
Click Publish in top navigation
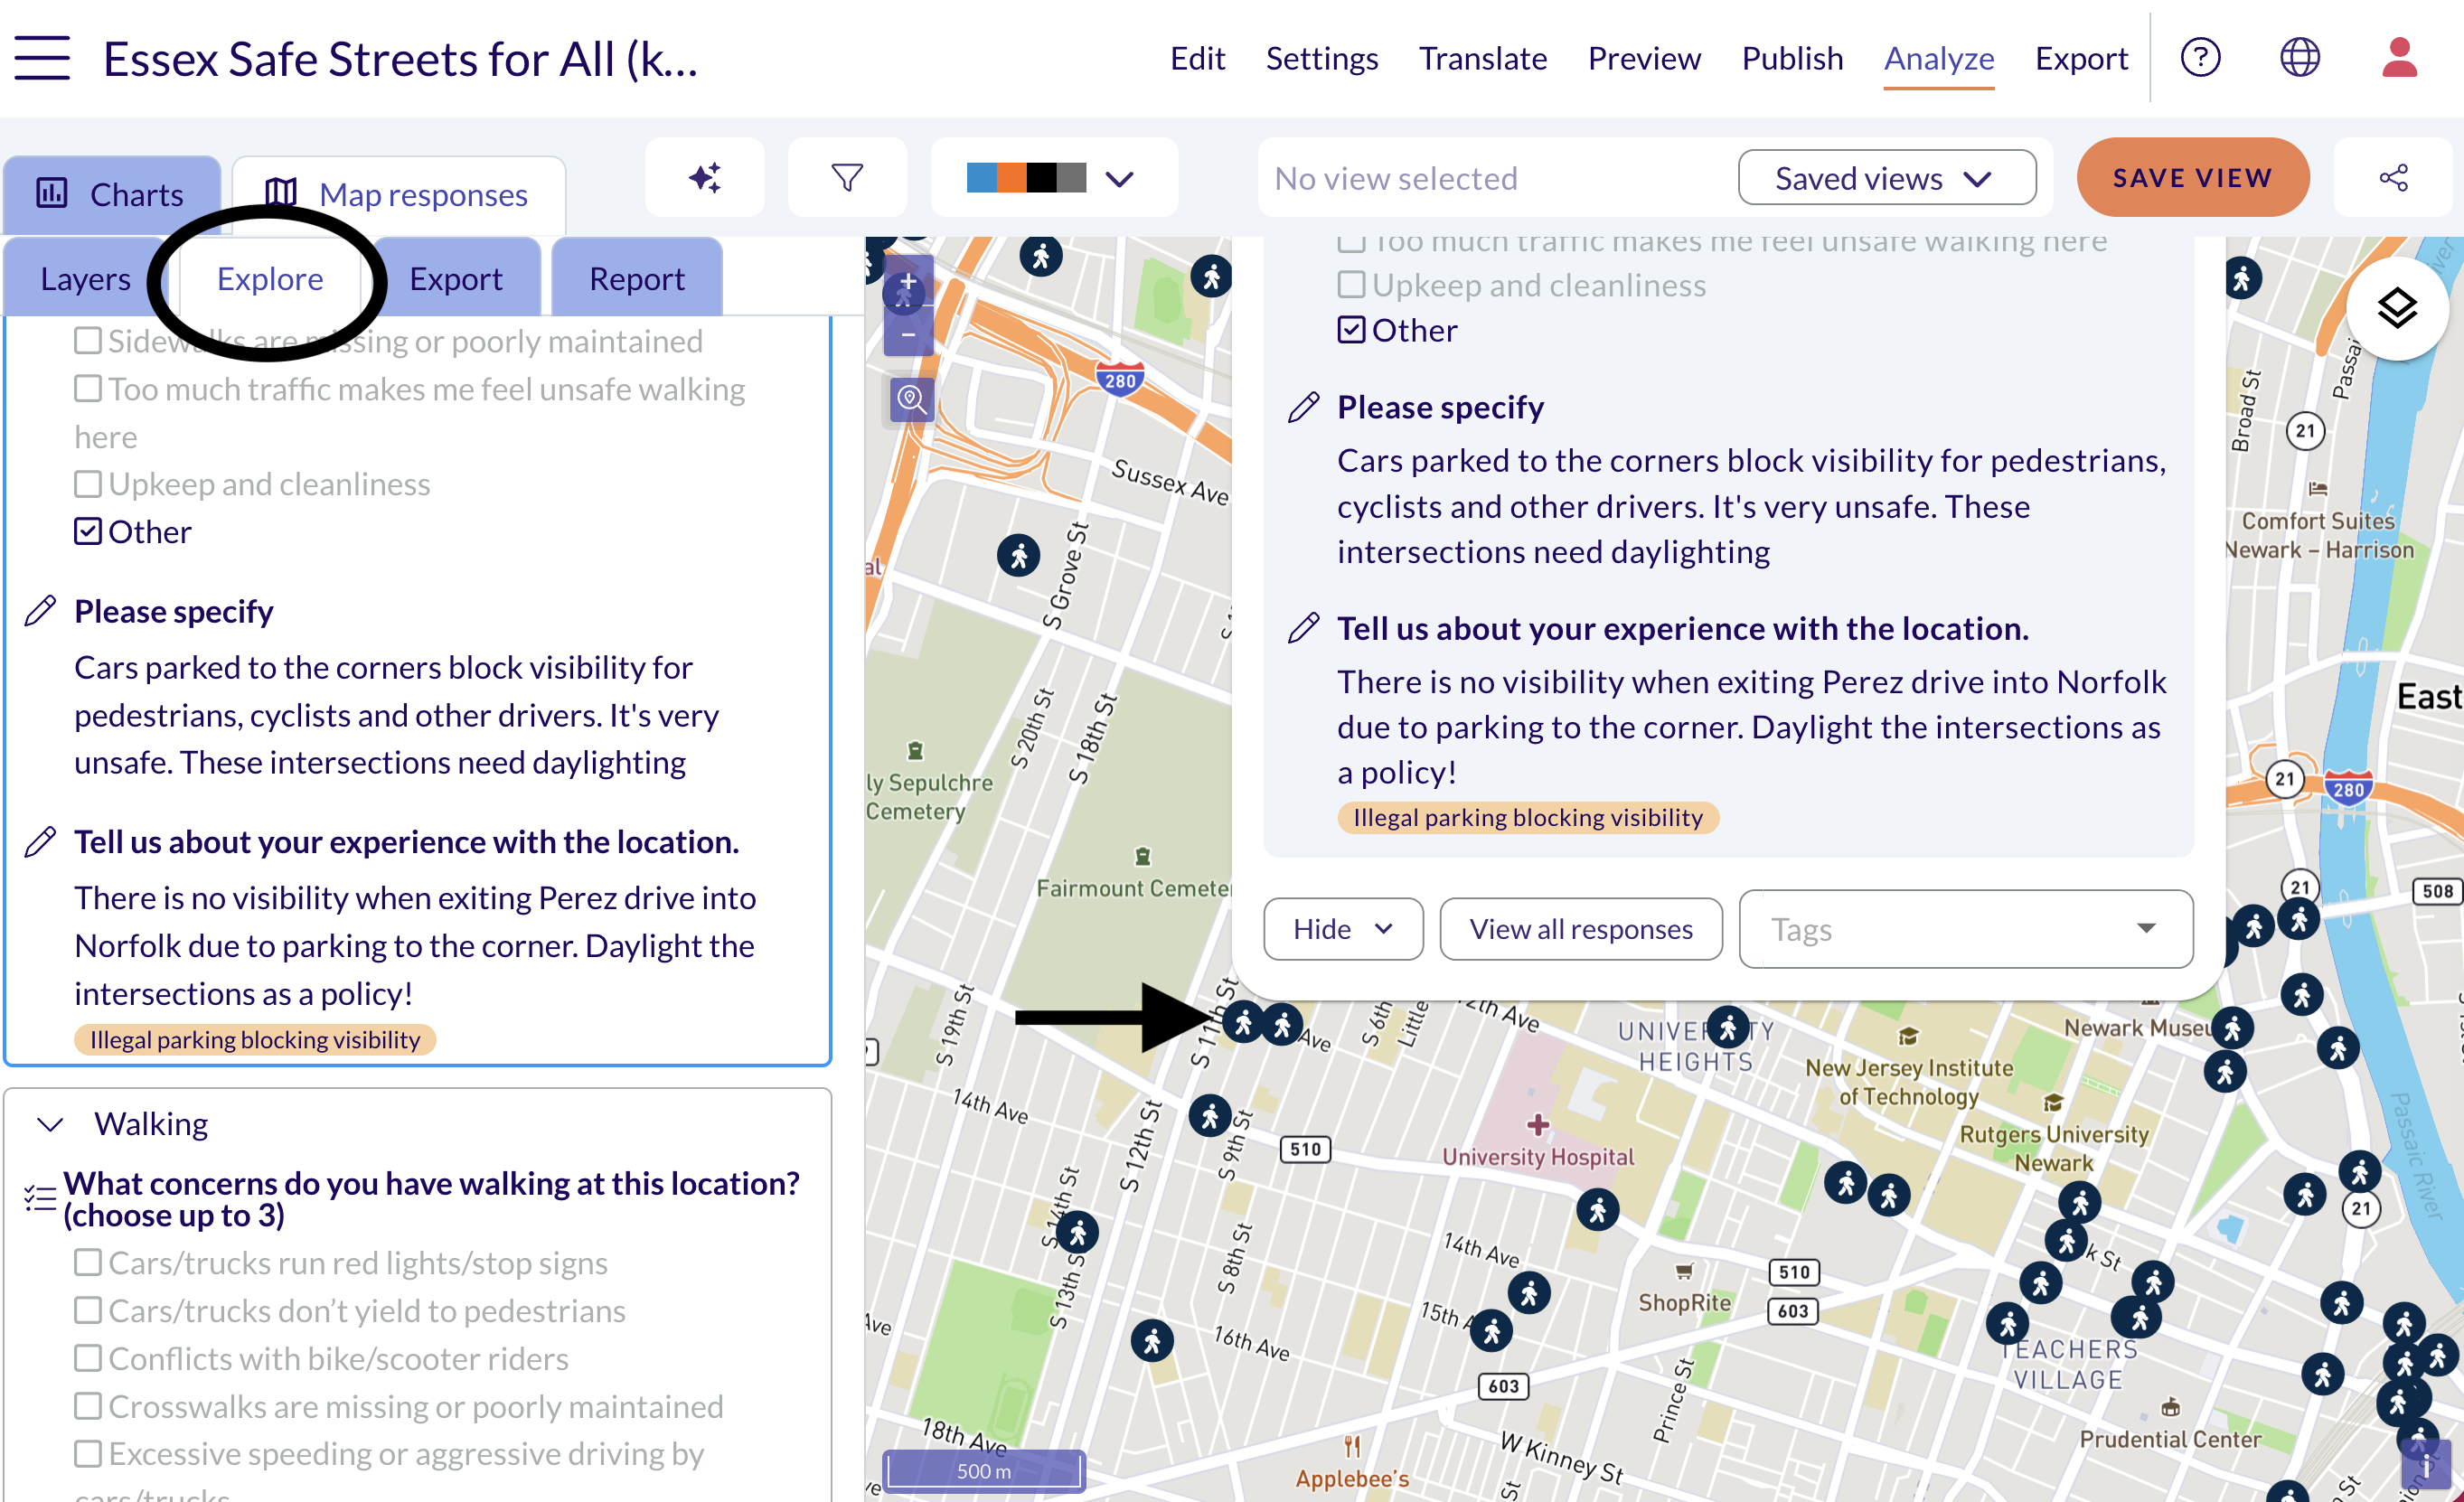pos(1792,58)
